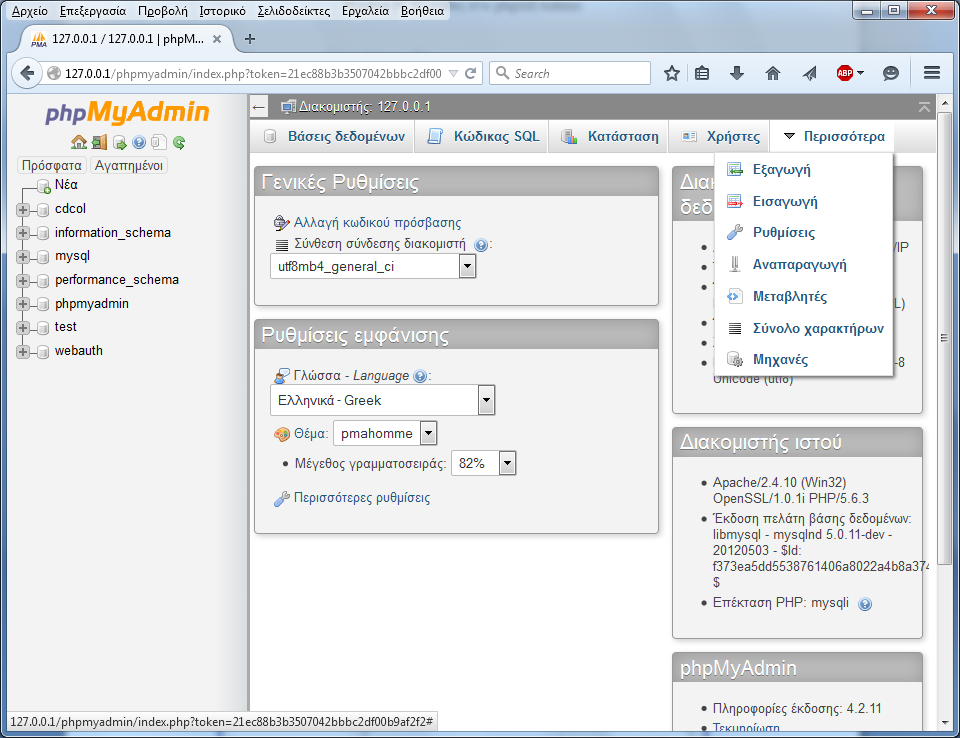Collapse navigation panel with left arrow icon
960x738 pixels.
259,107
